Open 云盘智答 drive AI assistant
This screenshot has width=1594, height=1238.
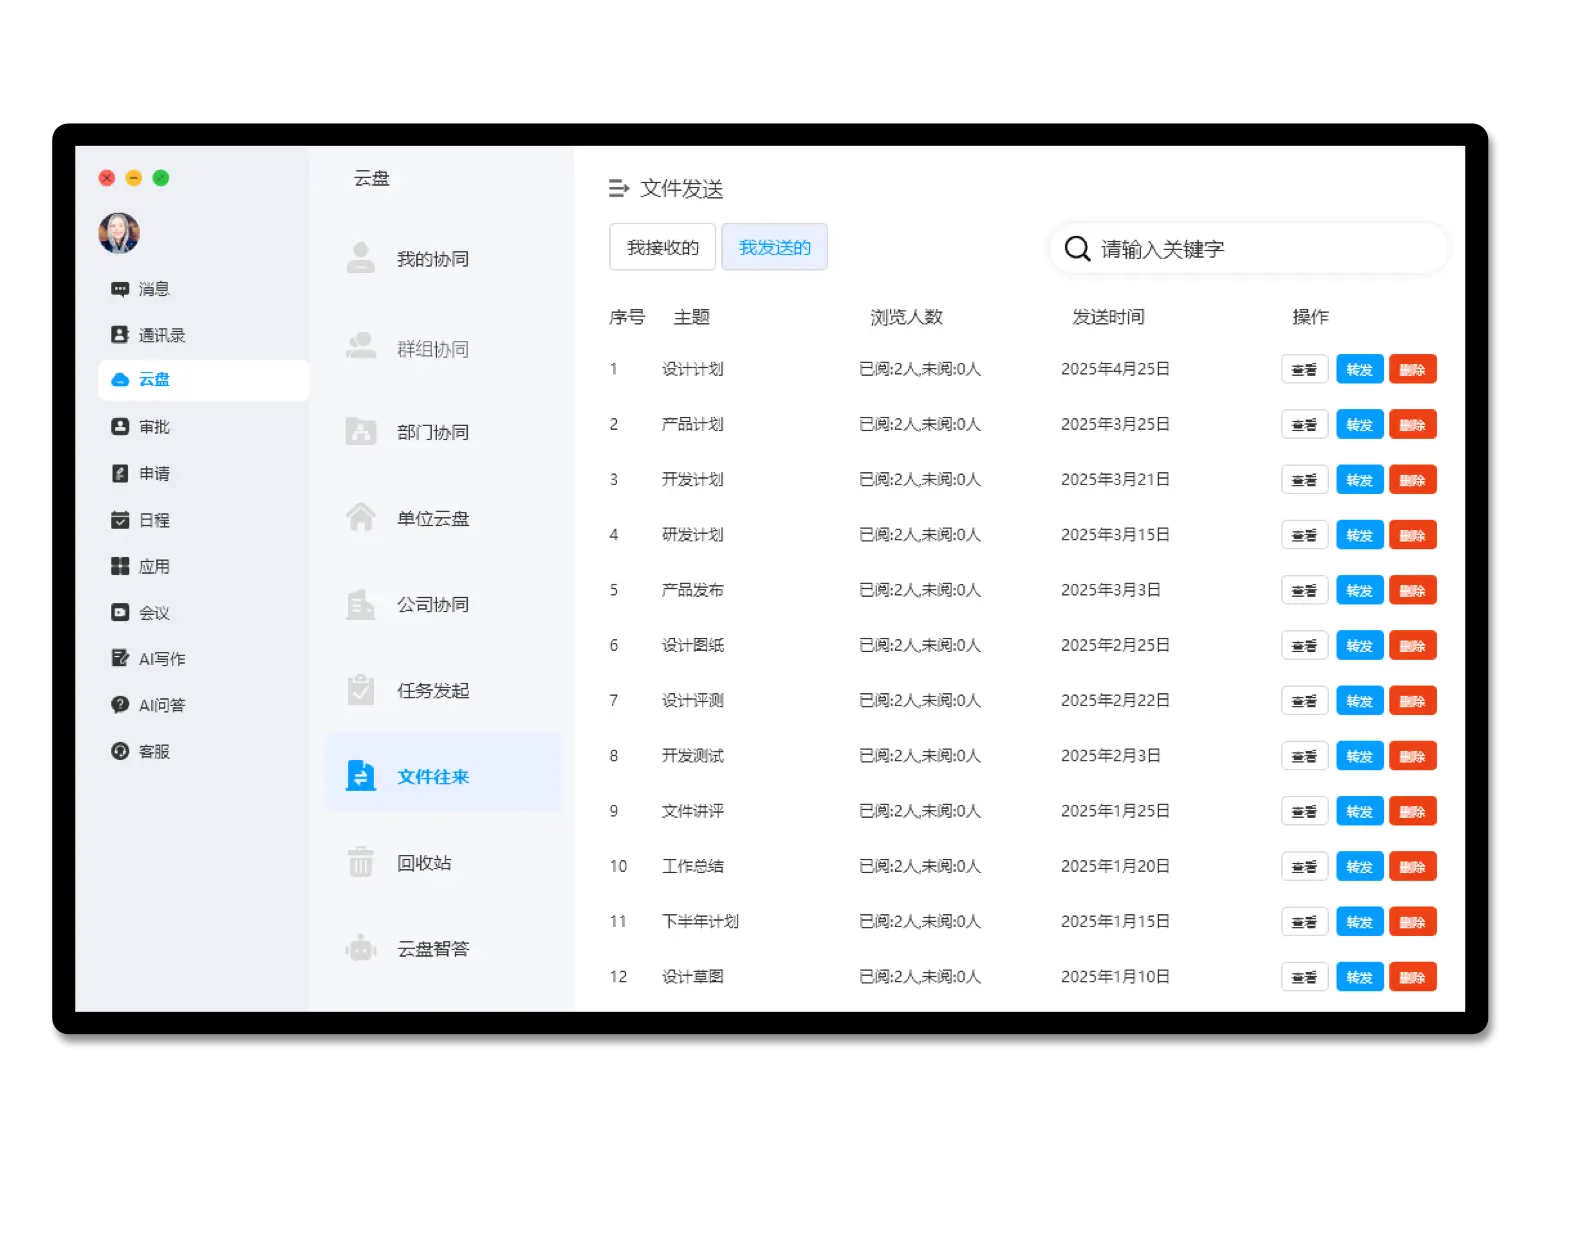click(407, 948)
